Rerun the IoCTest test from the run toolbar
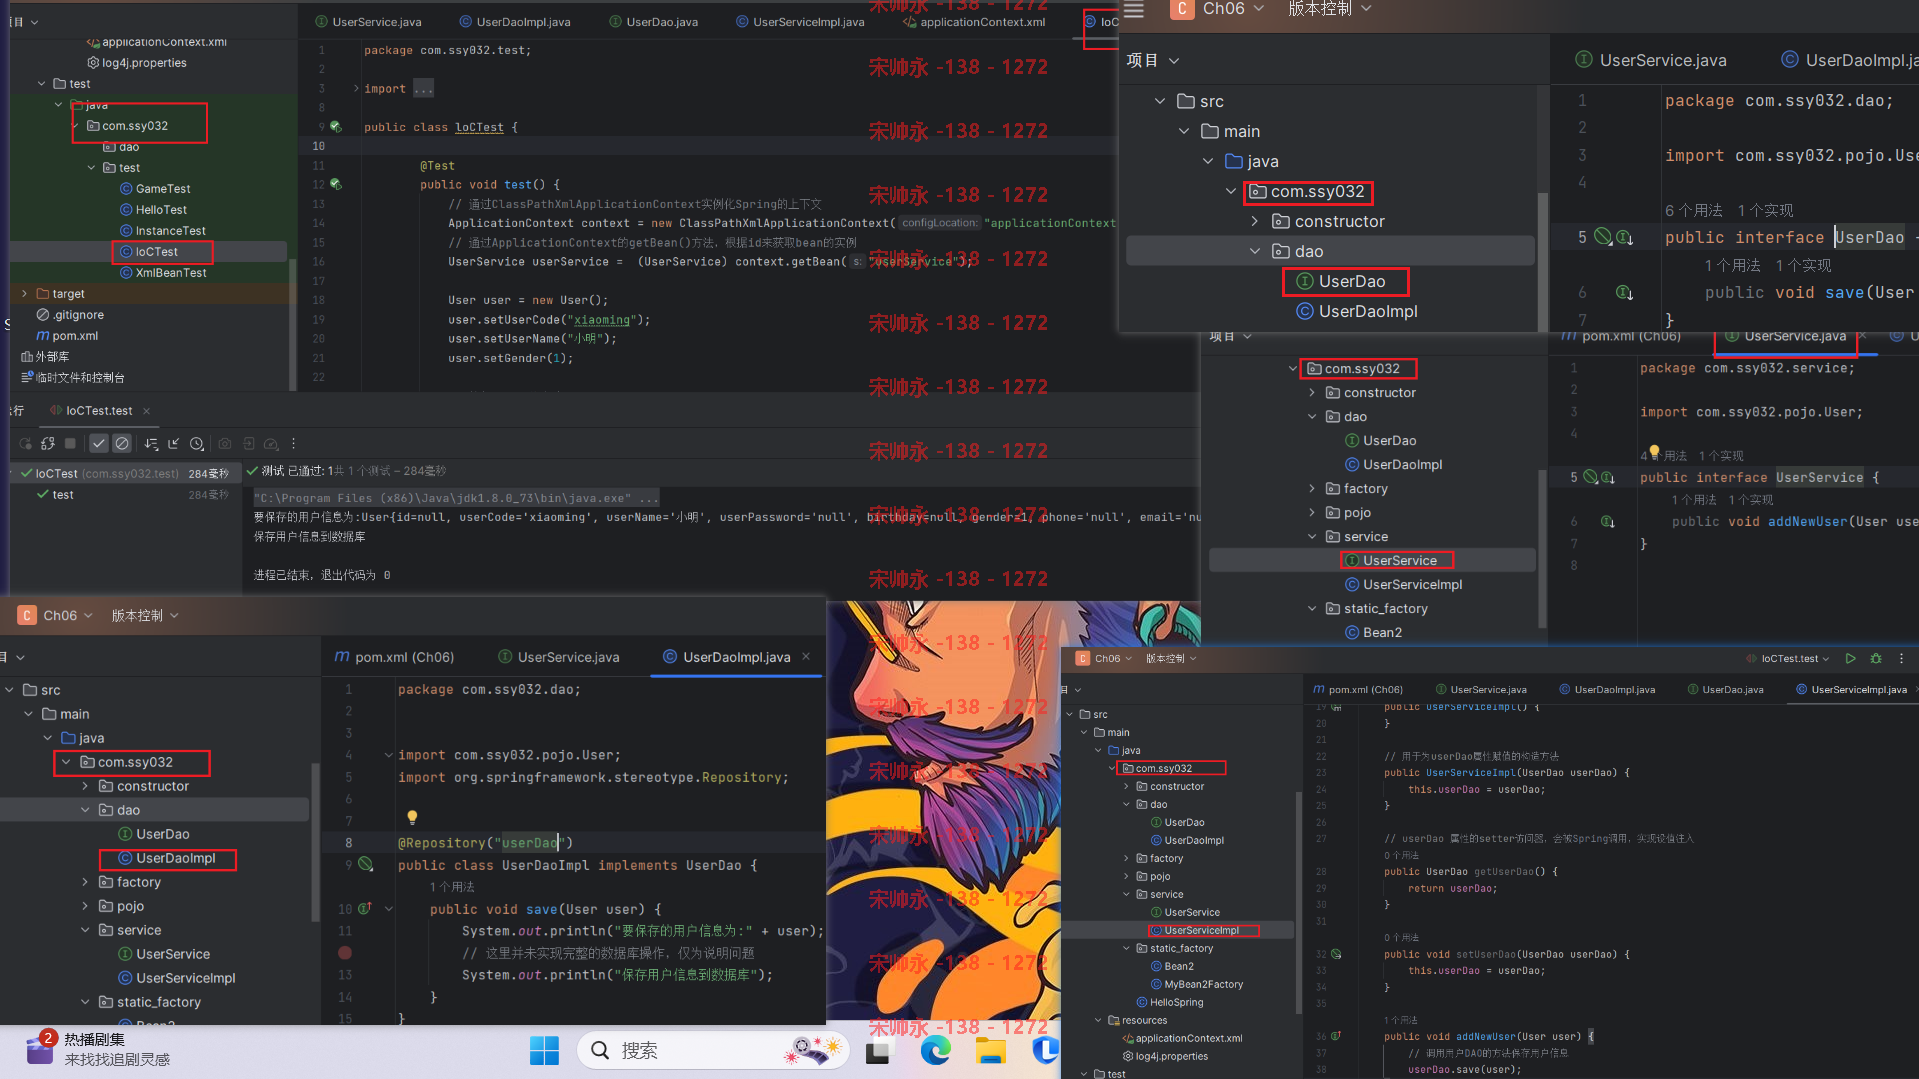The height and width of the screenshot is (1079, 1919). click(x=25, y=443)
